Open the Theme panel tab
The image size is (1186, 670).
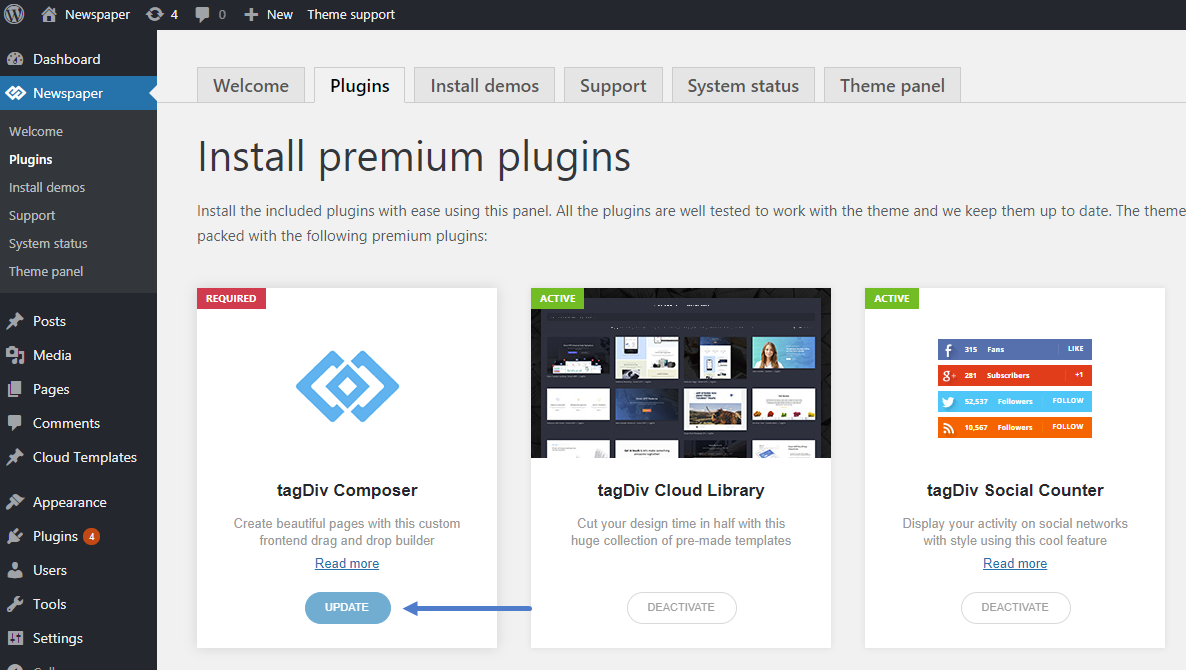coord(893,85)
